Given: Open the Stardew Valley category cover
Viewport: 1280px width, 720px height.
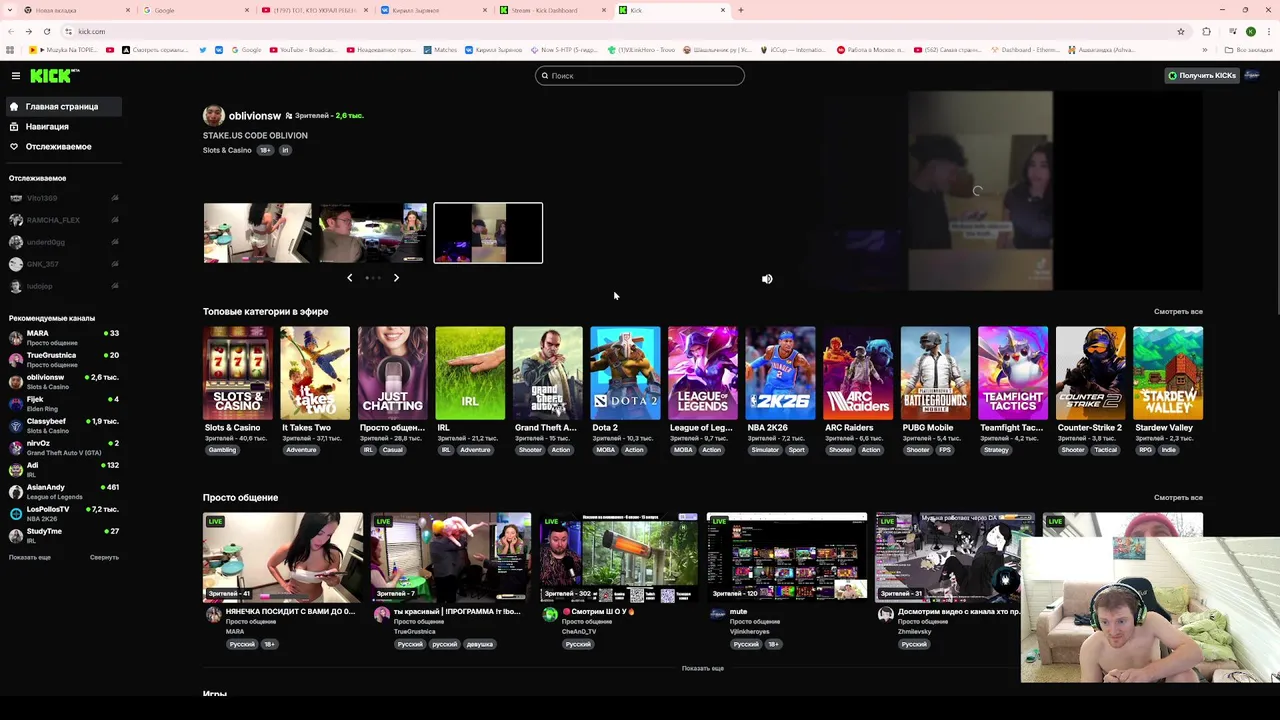Looking at the screenshot, I should pos(1168,373).
